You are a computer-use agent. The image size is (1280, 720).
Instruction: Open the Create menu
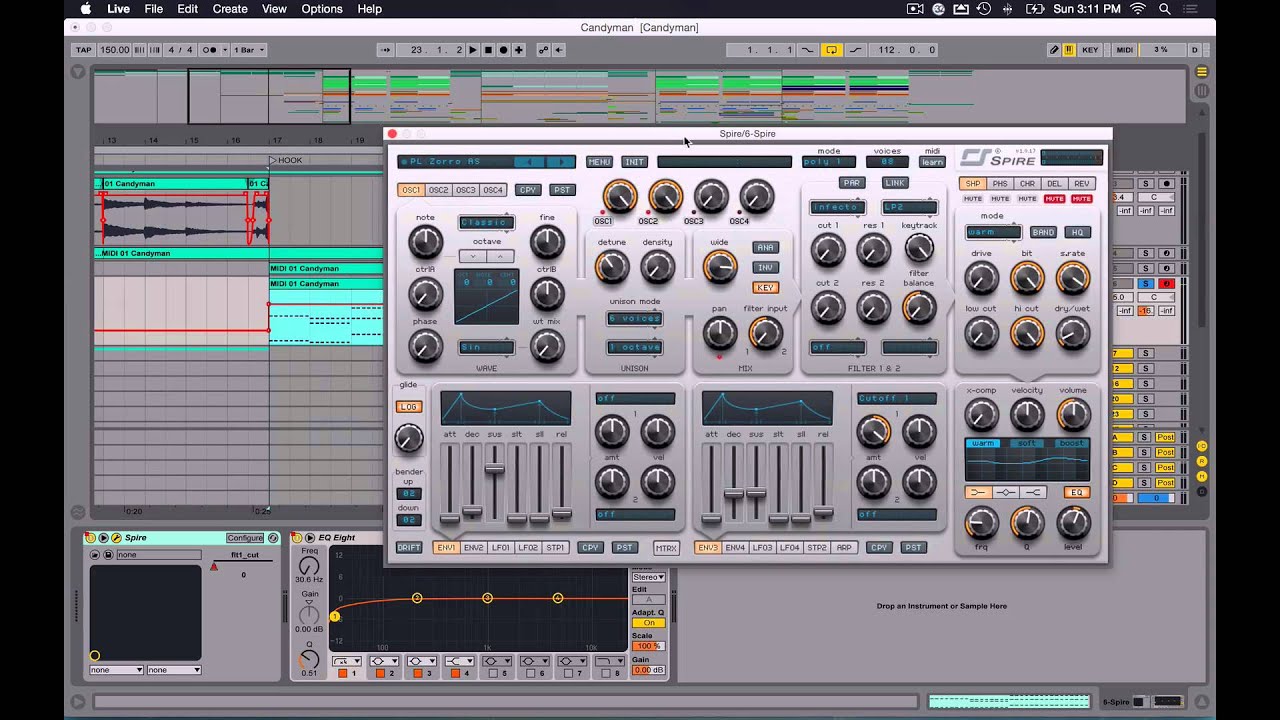230,9
